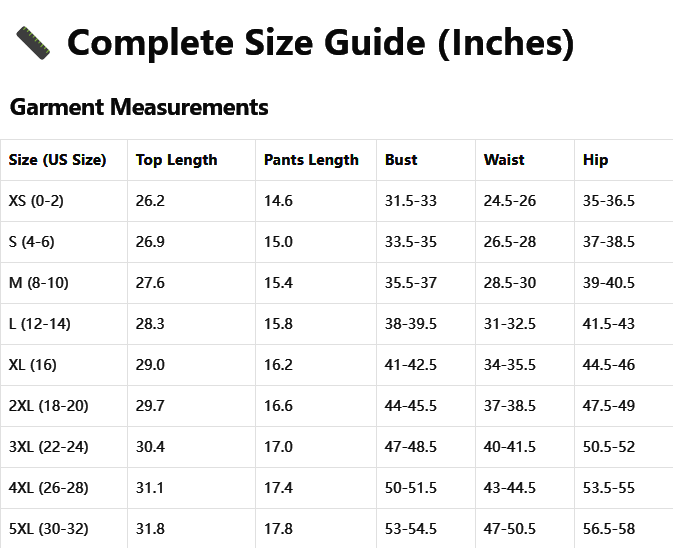
Task: Click the Complete Size Guide heading
Action: (x=321, y=42)
